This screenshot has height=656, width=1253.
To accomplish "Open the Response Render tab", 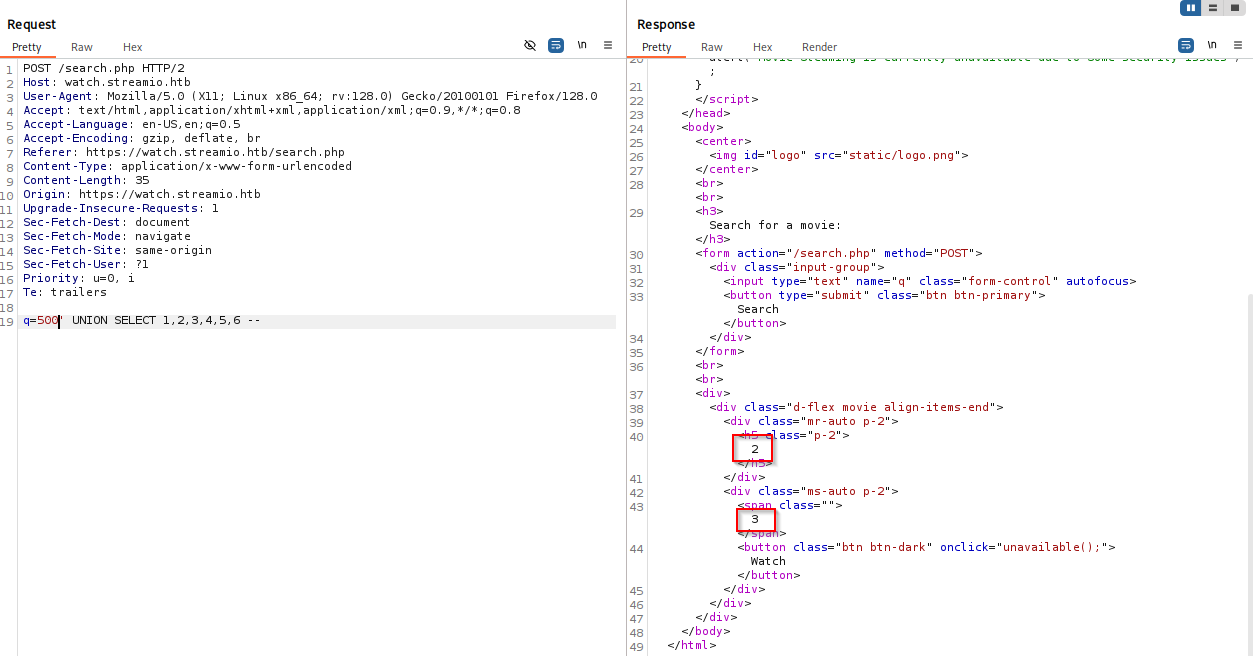I will coord(820,47).
